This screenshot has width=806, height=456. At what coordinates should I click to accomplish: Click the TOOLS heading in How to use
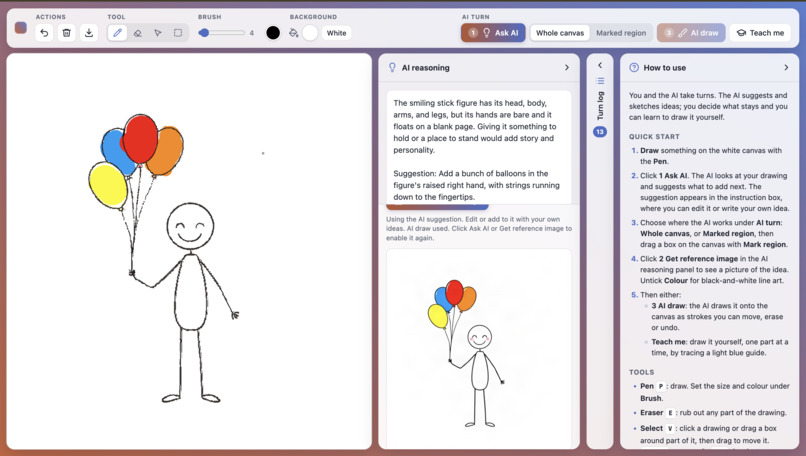(x=641, y=372)
